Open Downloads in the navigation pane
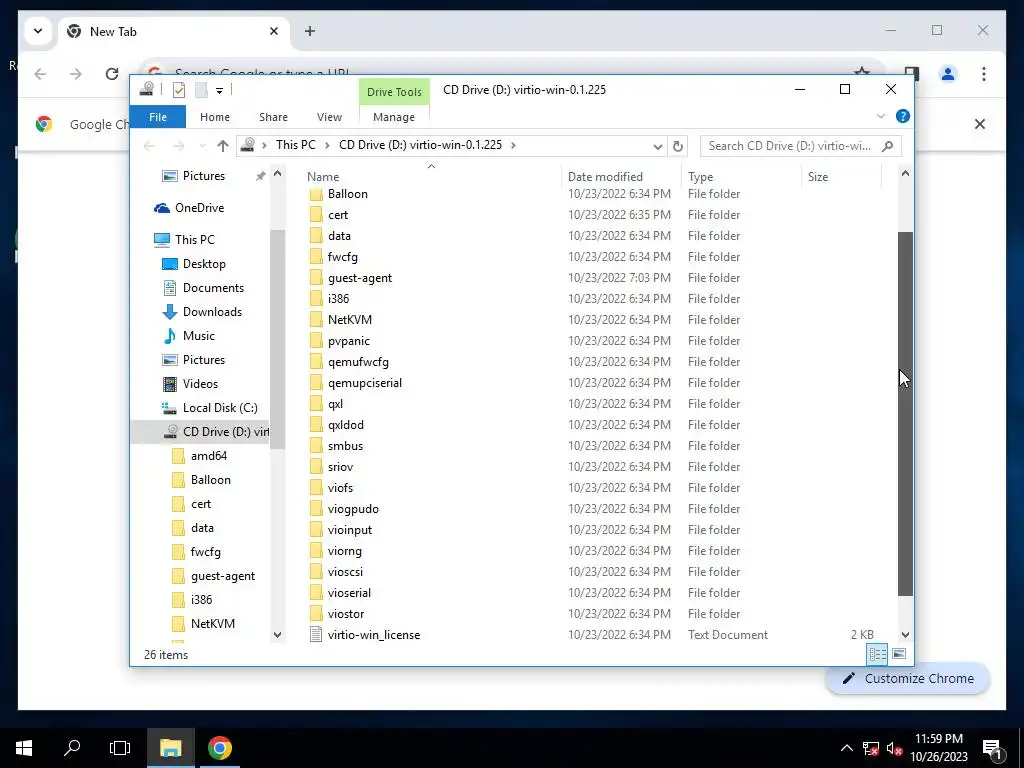 212,312
